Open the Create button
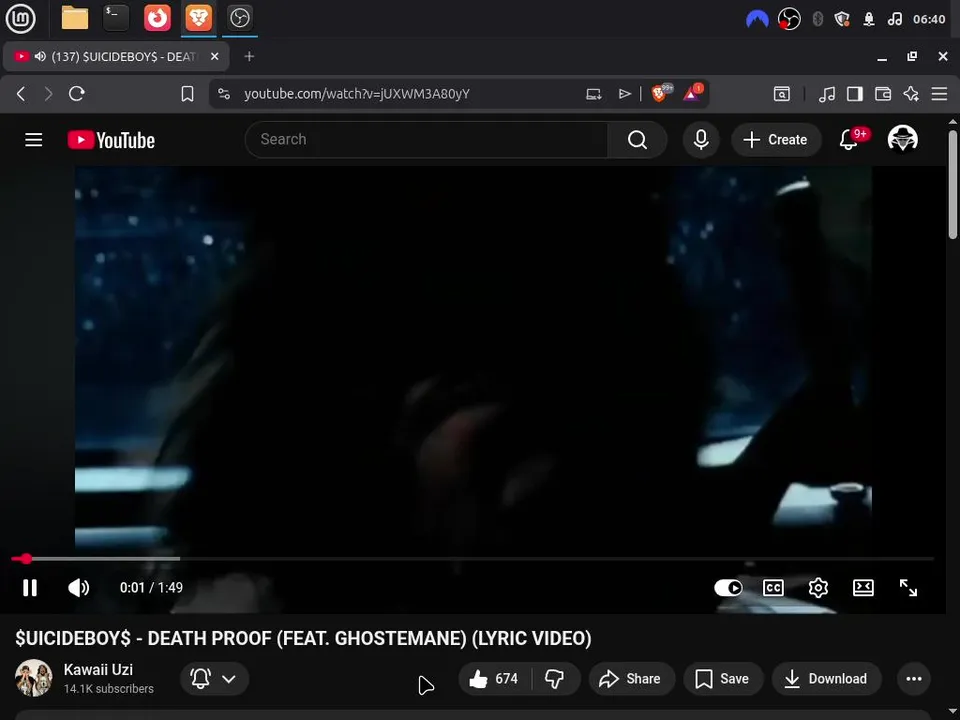Image resolution: width=960 pixels, height=720 pixels. coord(775,140)
